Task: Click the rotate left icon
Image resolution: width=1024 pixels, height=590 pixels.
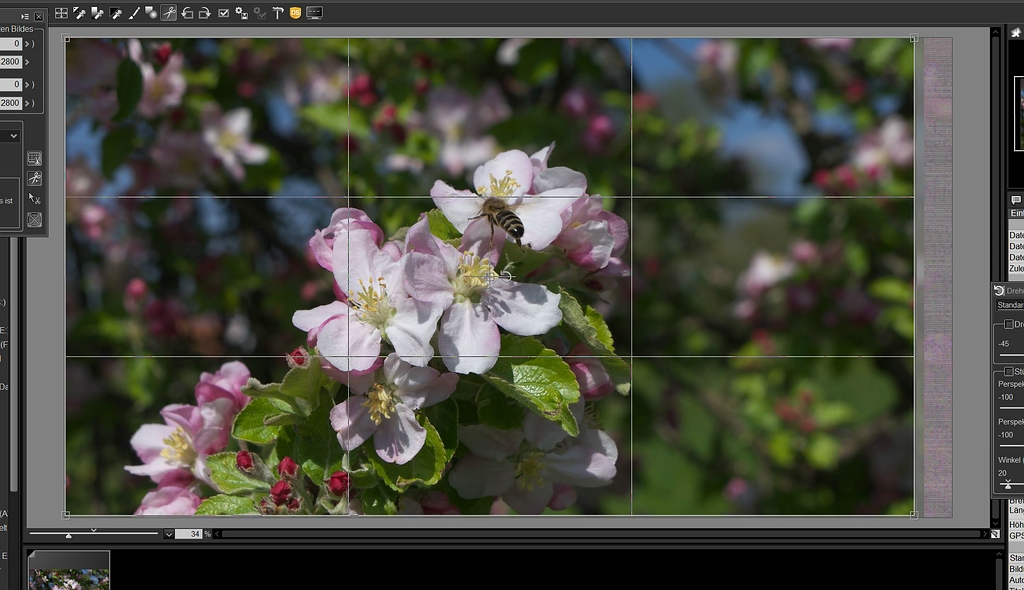Action: 187,13
